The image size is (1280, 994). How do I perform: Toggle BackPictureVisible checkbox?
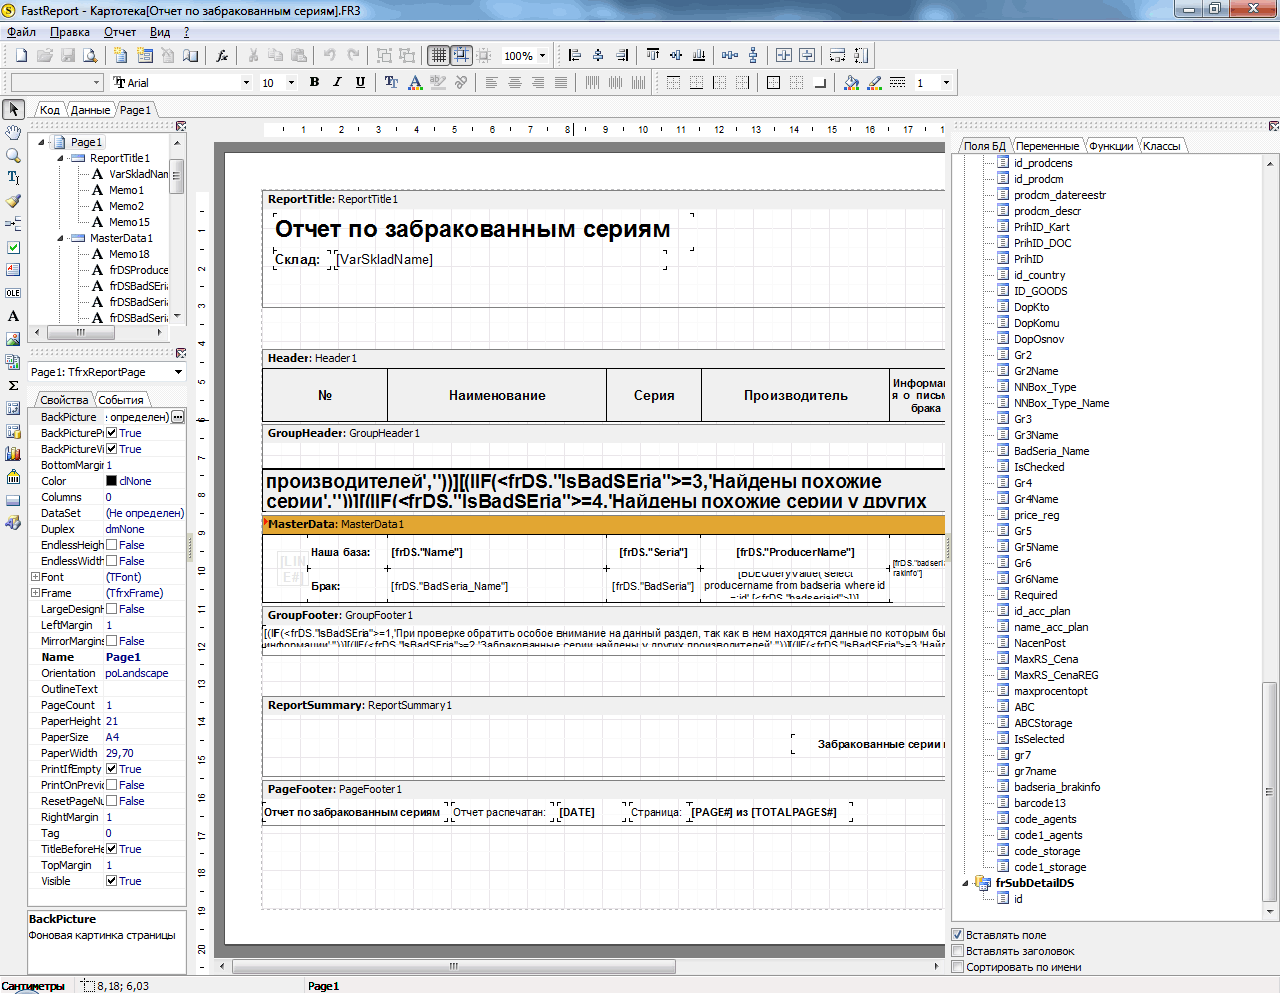point(112,449)
